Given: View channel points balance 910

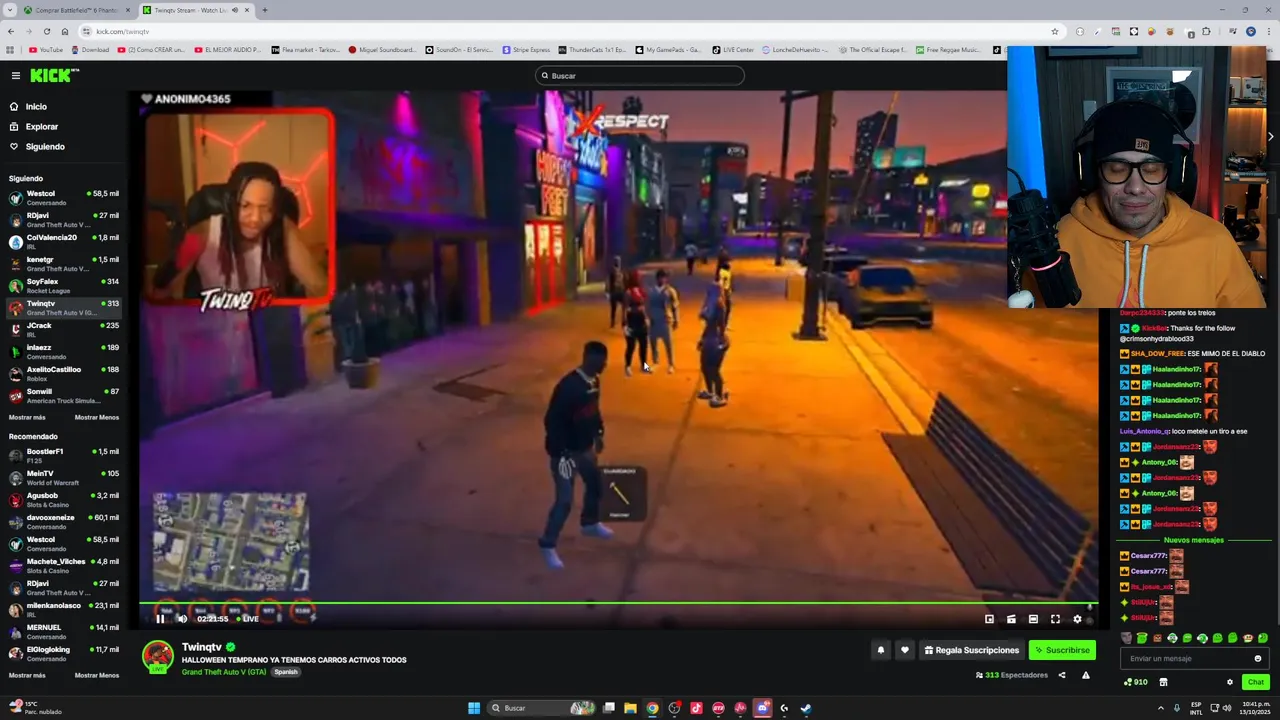Looking at the screenshot, I should click(x=1136, y=682).
